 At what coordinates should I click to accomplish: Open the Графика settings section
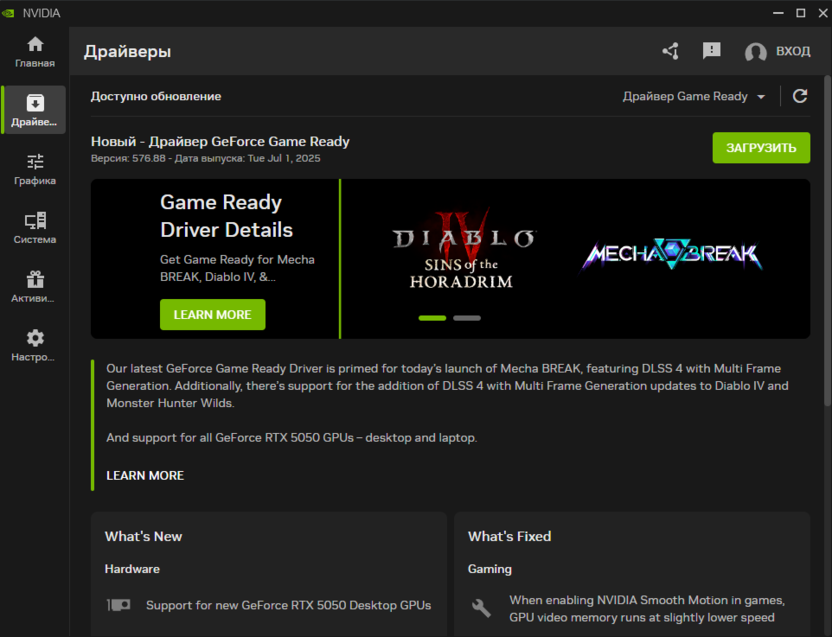pos(35,169)
